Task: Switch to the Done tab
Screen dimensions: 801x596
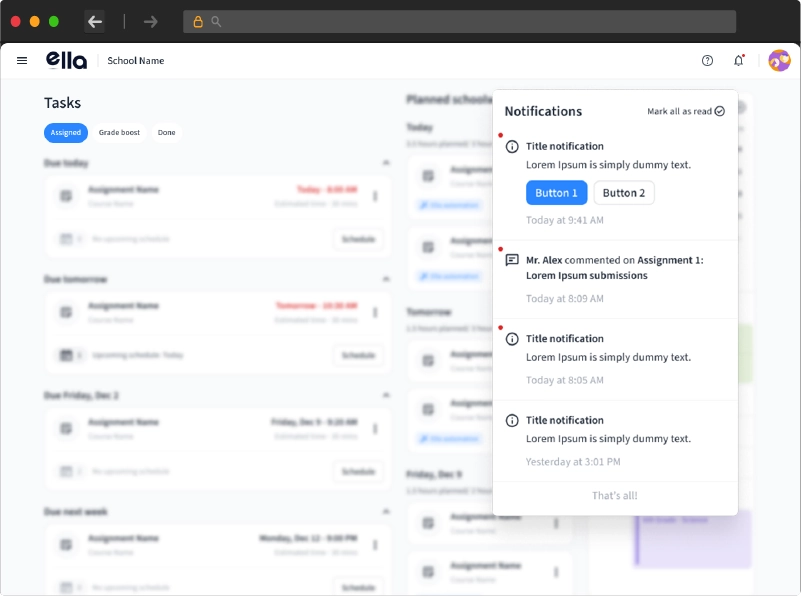Action: tap(166, 132)
